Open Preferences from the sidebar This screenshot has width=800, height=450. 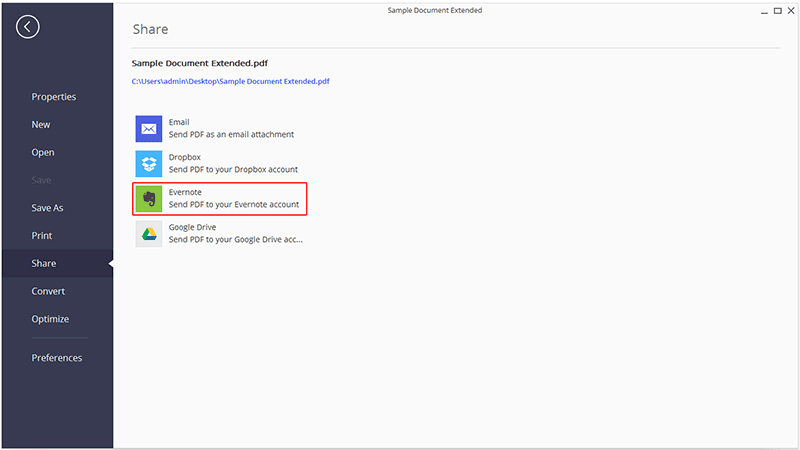[57, 358]
